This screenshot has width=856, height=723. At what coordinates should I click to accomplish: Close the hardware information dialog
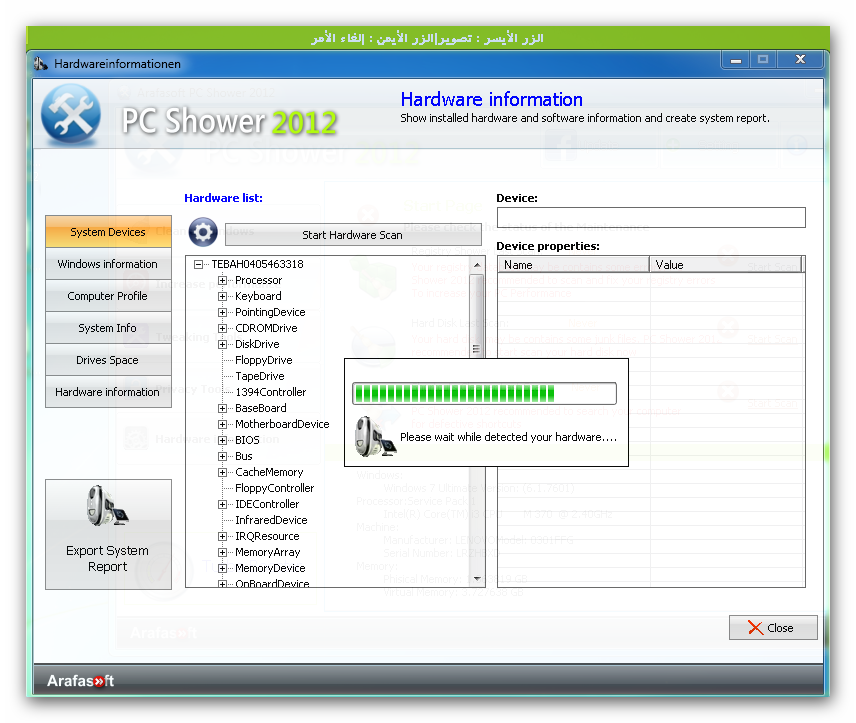click(773, 628)
